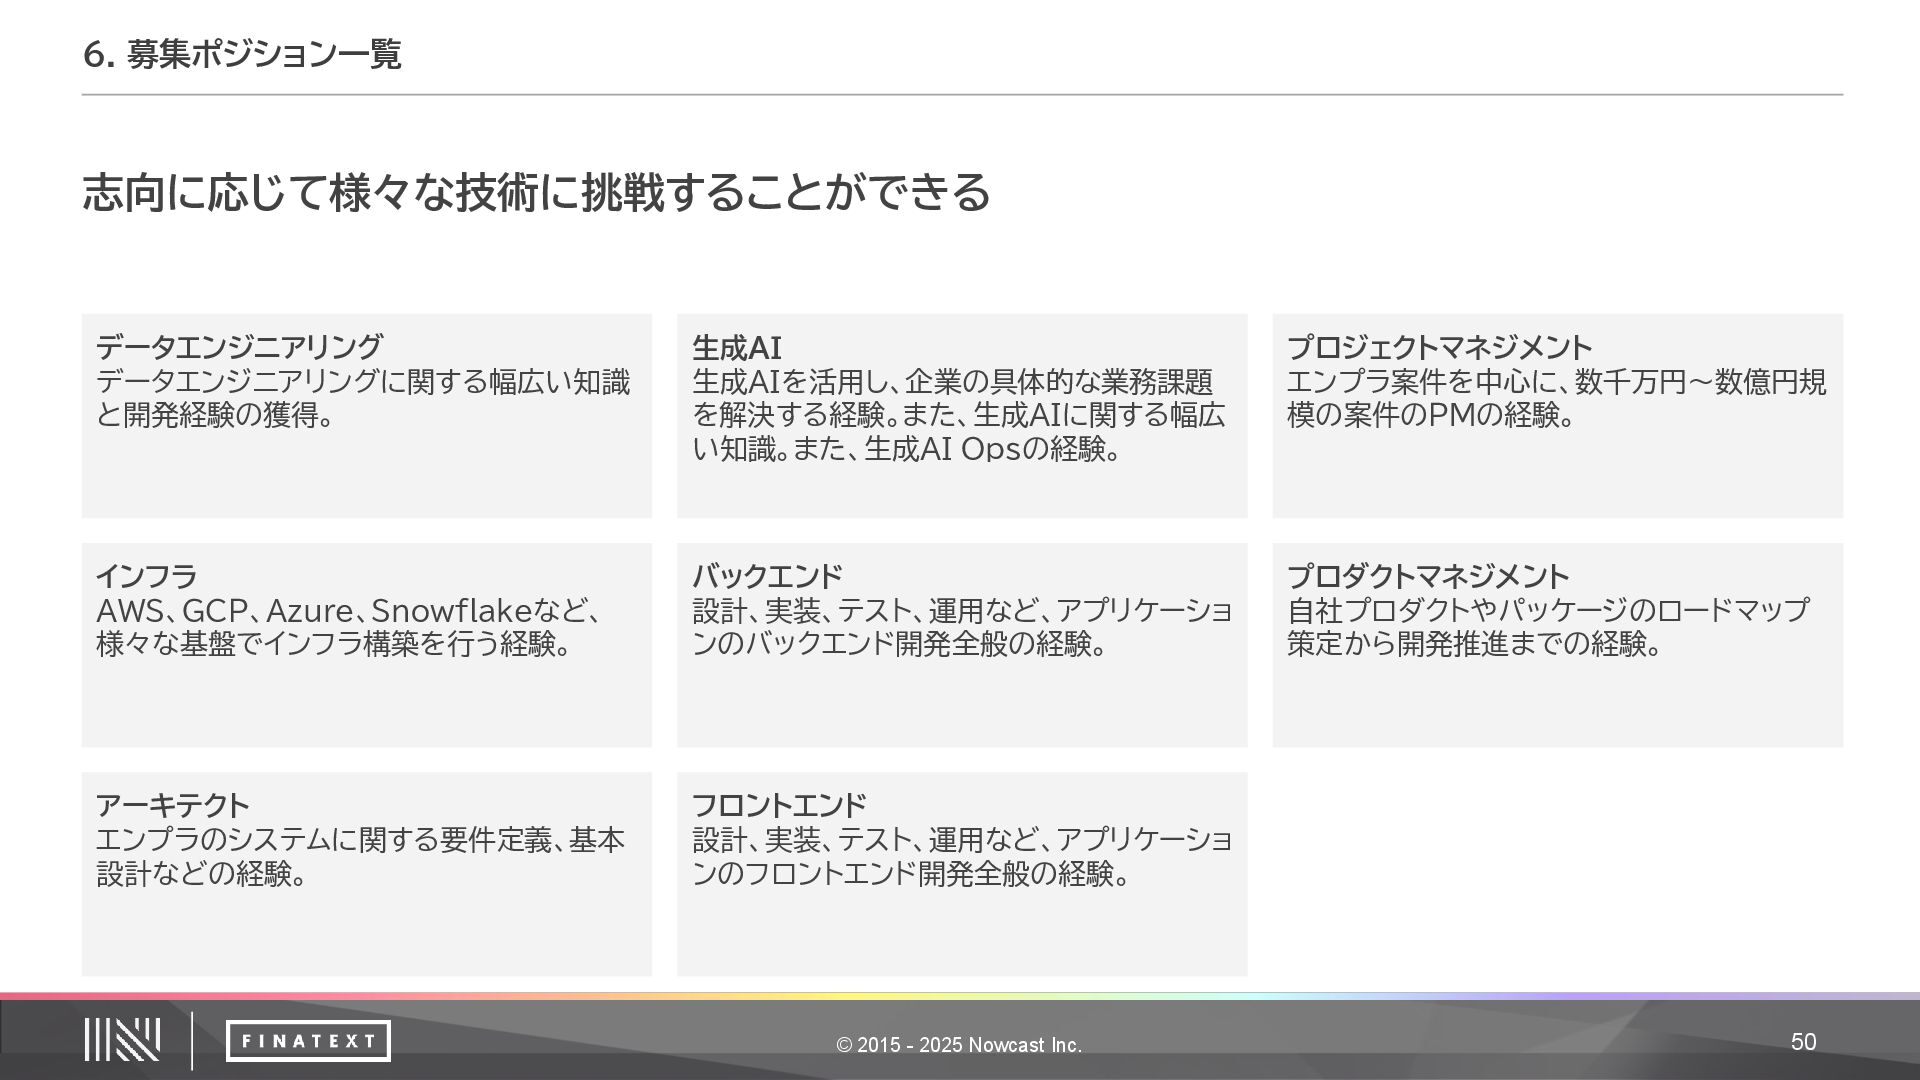Click the アーキテクト heading text
Screen dimensions: 1920x1080
coord(172,805)
